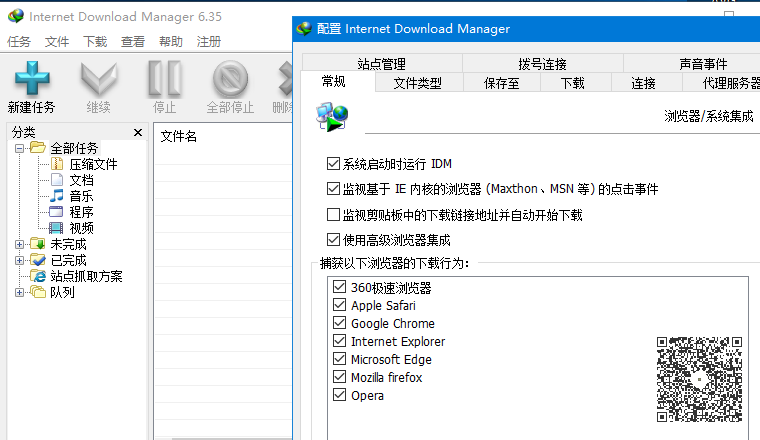Uncheck 360极速浏览器 in browser list
Screen dimensions: 760x440
[x=339, y=287]
